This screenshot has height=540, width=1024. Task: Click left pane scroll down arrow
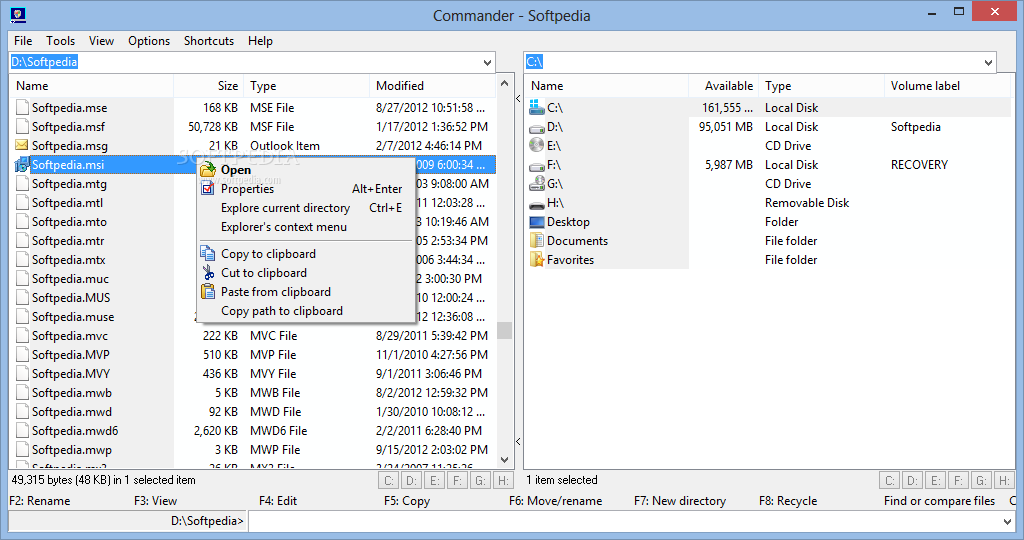coord(504,460)
